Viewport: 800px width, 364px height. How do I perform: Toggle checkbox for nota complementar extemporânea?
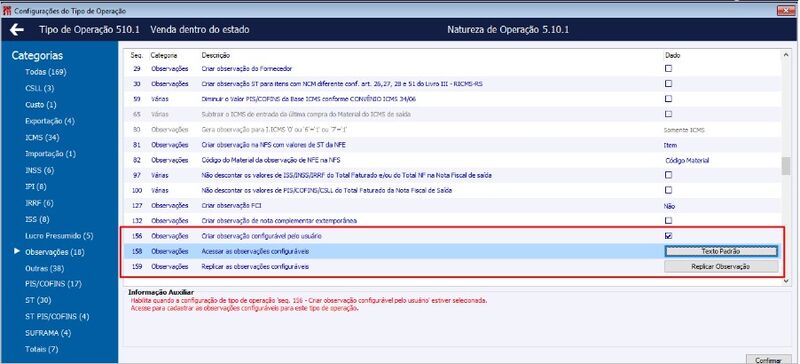point(668,221)
